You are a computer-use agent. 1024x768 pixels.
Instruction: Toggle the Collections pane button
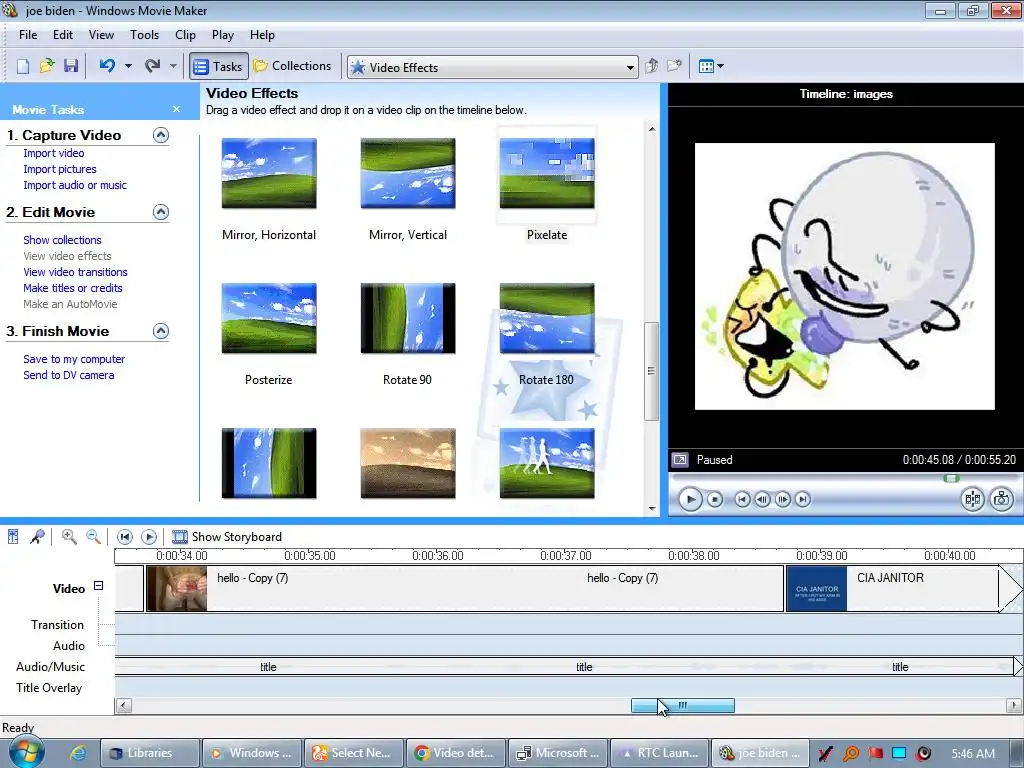coord(293,66)
